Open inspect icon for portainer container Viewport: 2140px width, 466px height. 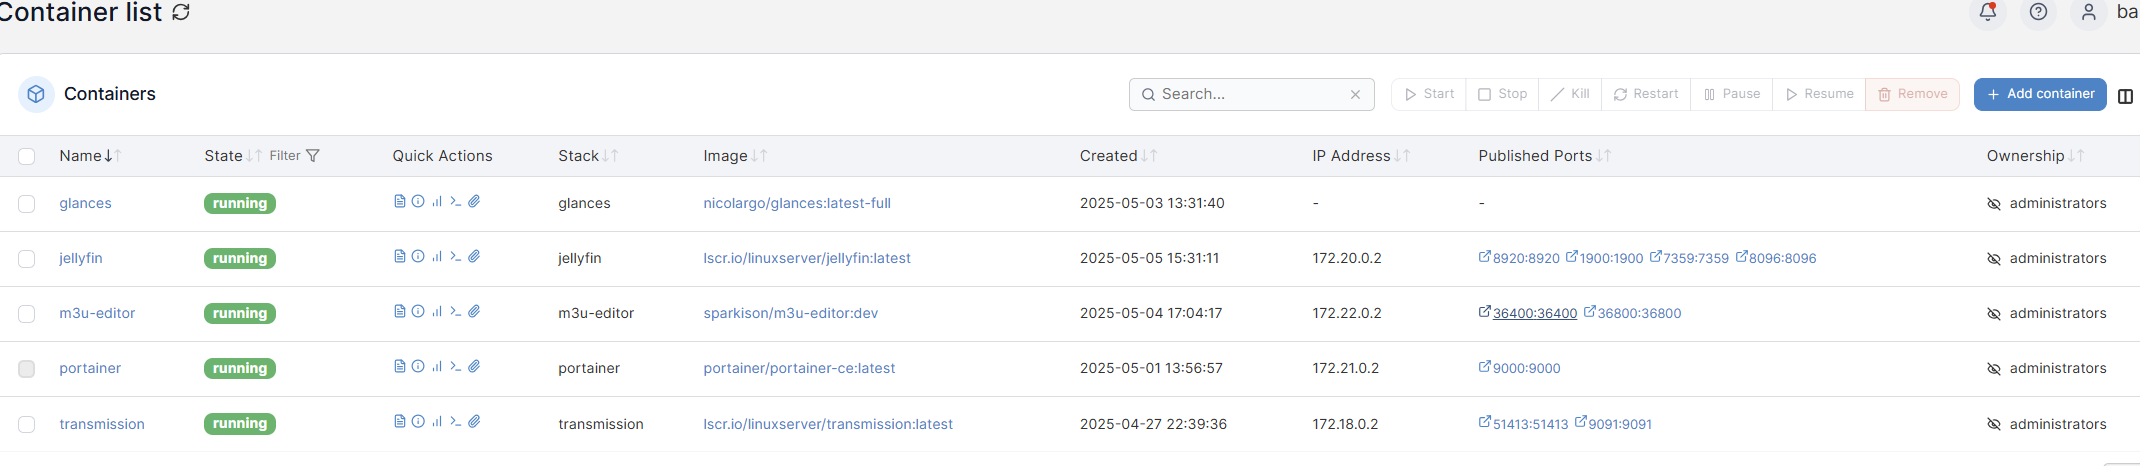[x=418, y=366]
